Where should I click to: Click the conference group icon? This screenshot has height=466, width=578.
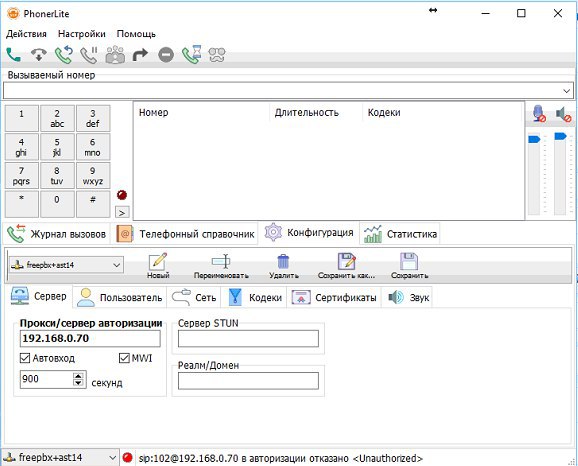tap(115, 55)
